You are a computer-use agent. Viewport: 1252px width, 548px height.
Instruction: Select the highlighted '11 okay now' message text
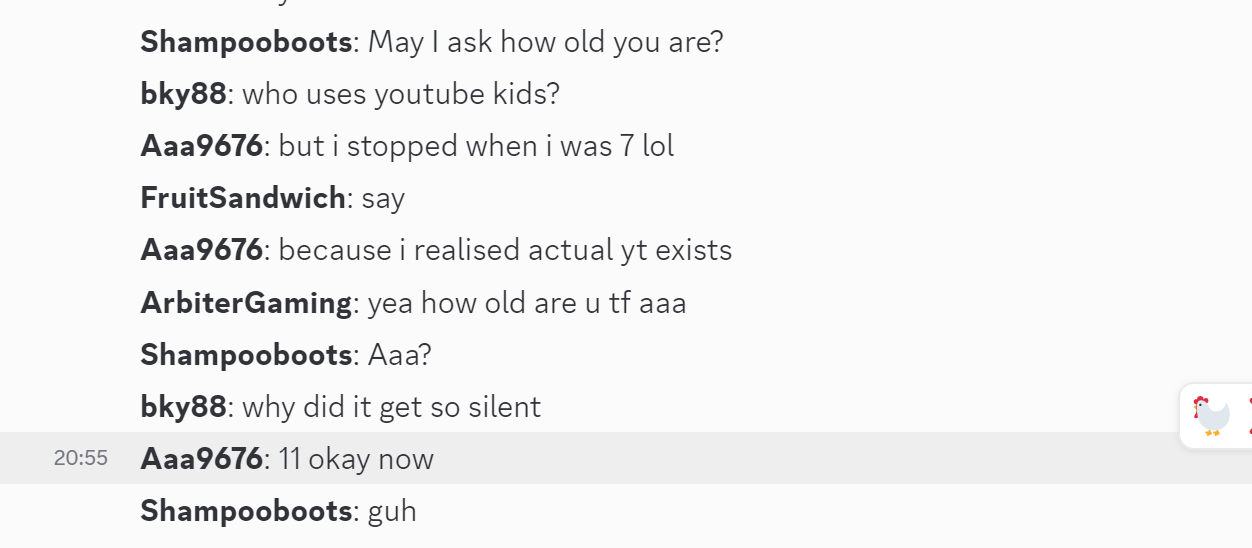point(356,458)
